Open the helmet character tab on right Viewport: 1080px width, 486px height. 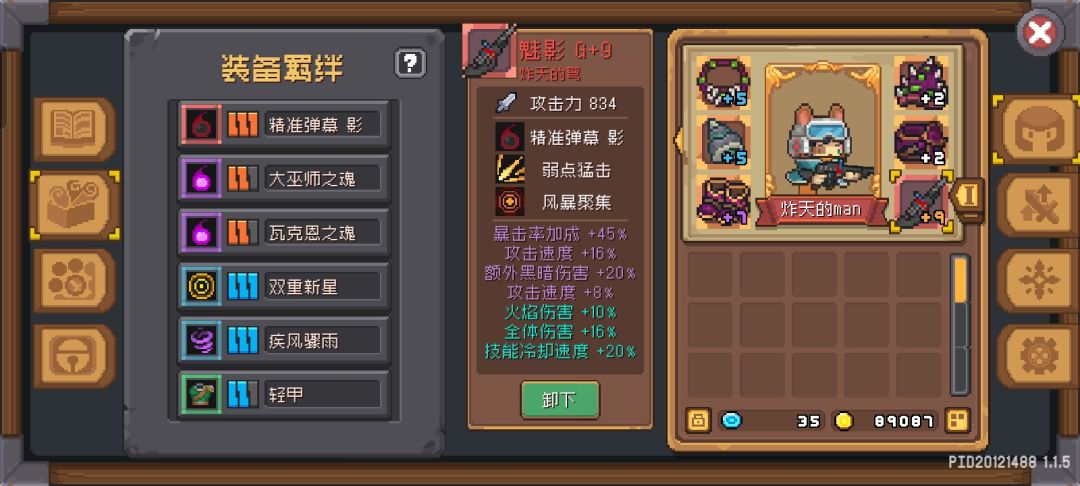click(x=1036, y=129)
